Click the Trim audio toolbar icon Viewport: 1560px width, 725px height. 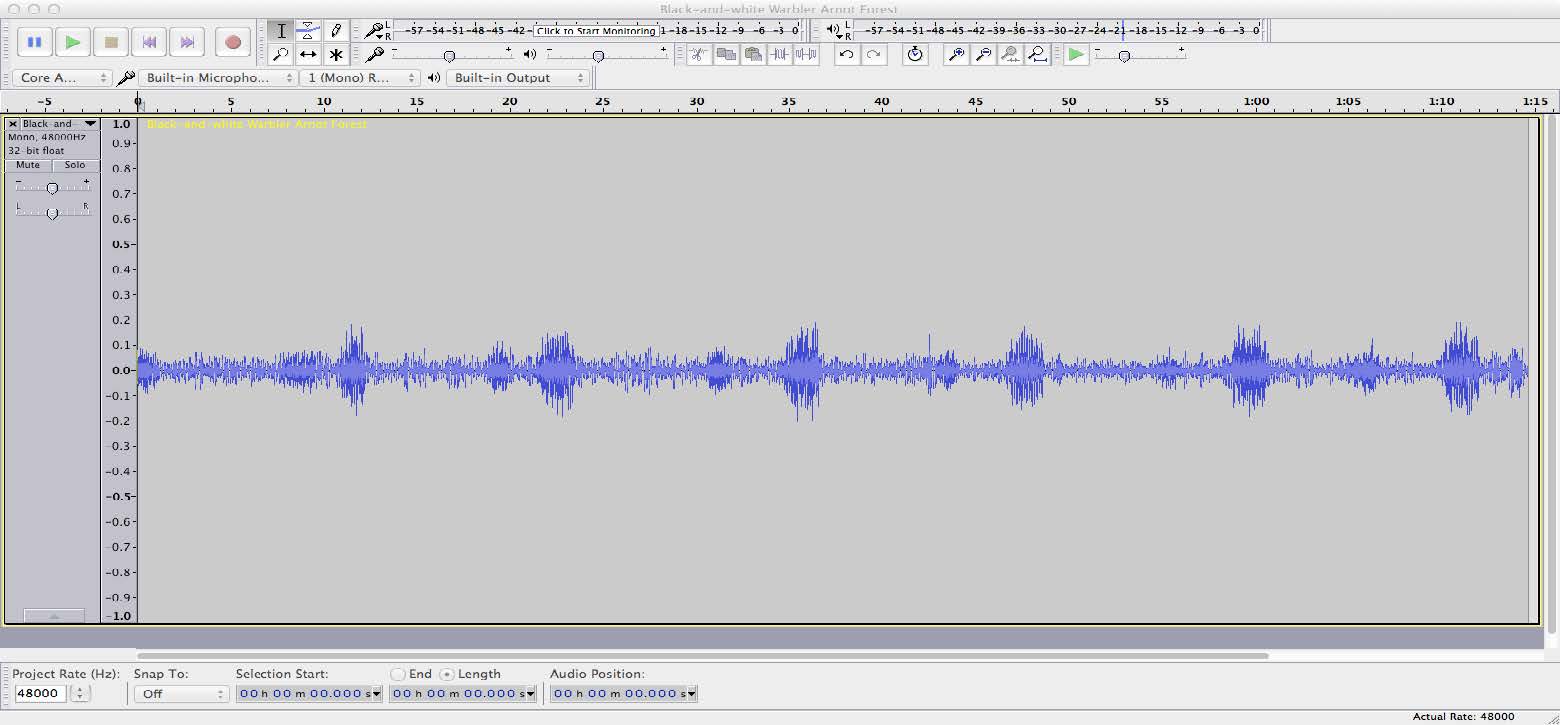pyautogui.click(x=780, y=55)
